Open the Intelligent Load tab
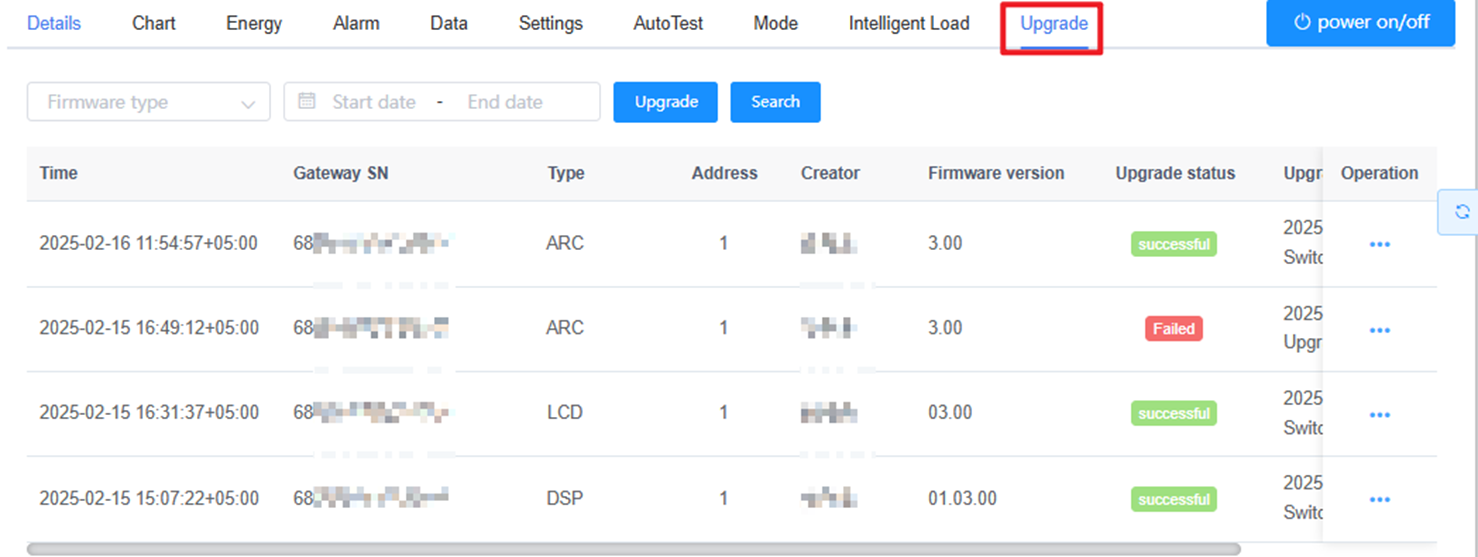 [909, 23]
